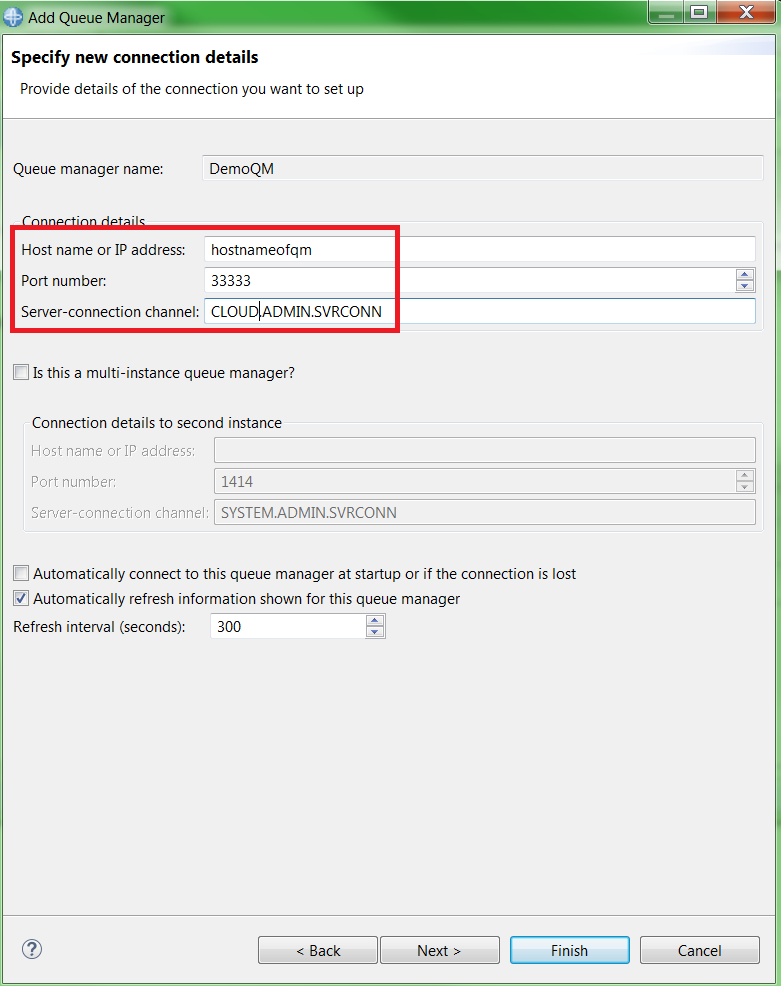Cancel the Add Queue Manager wizard
Screen dimensions: 781x986
coord(699,950)
